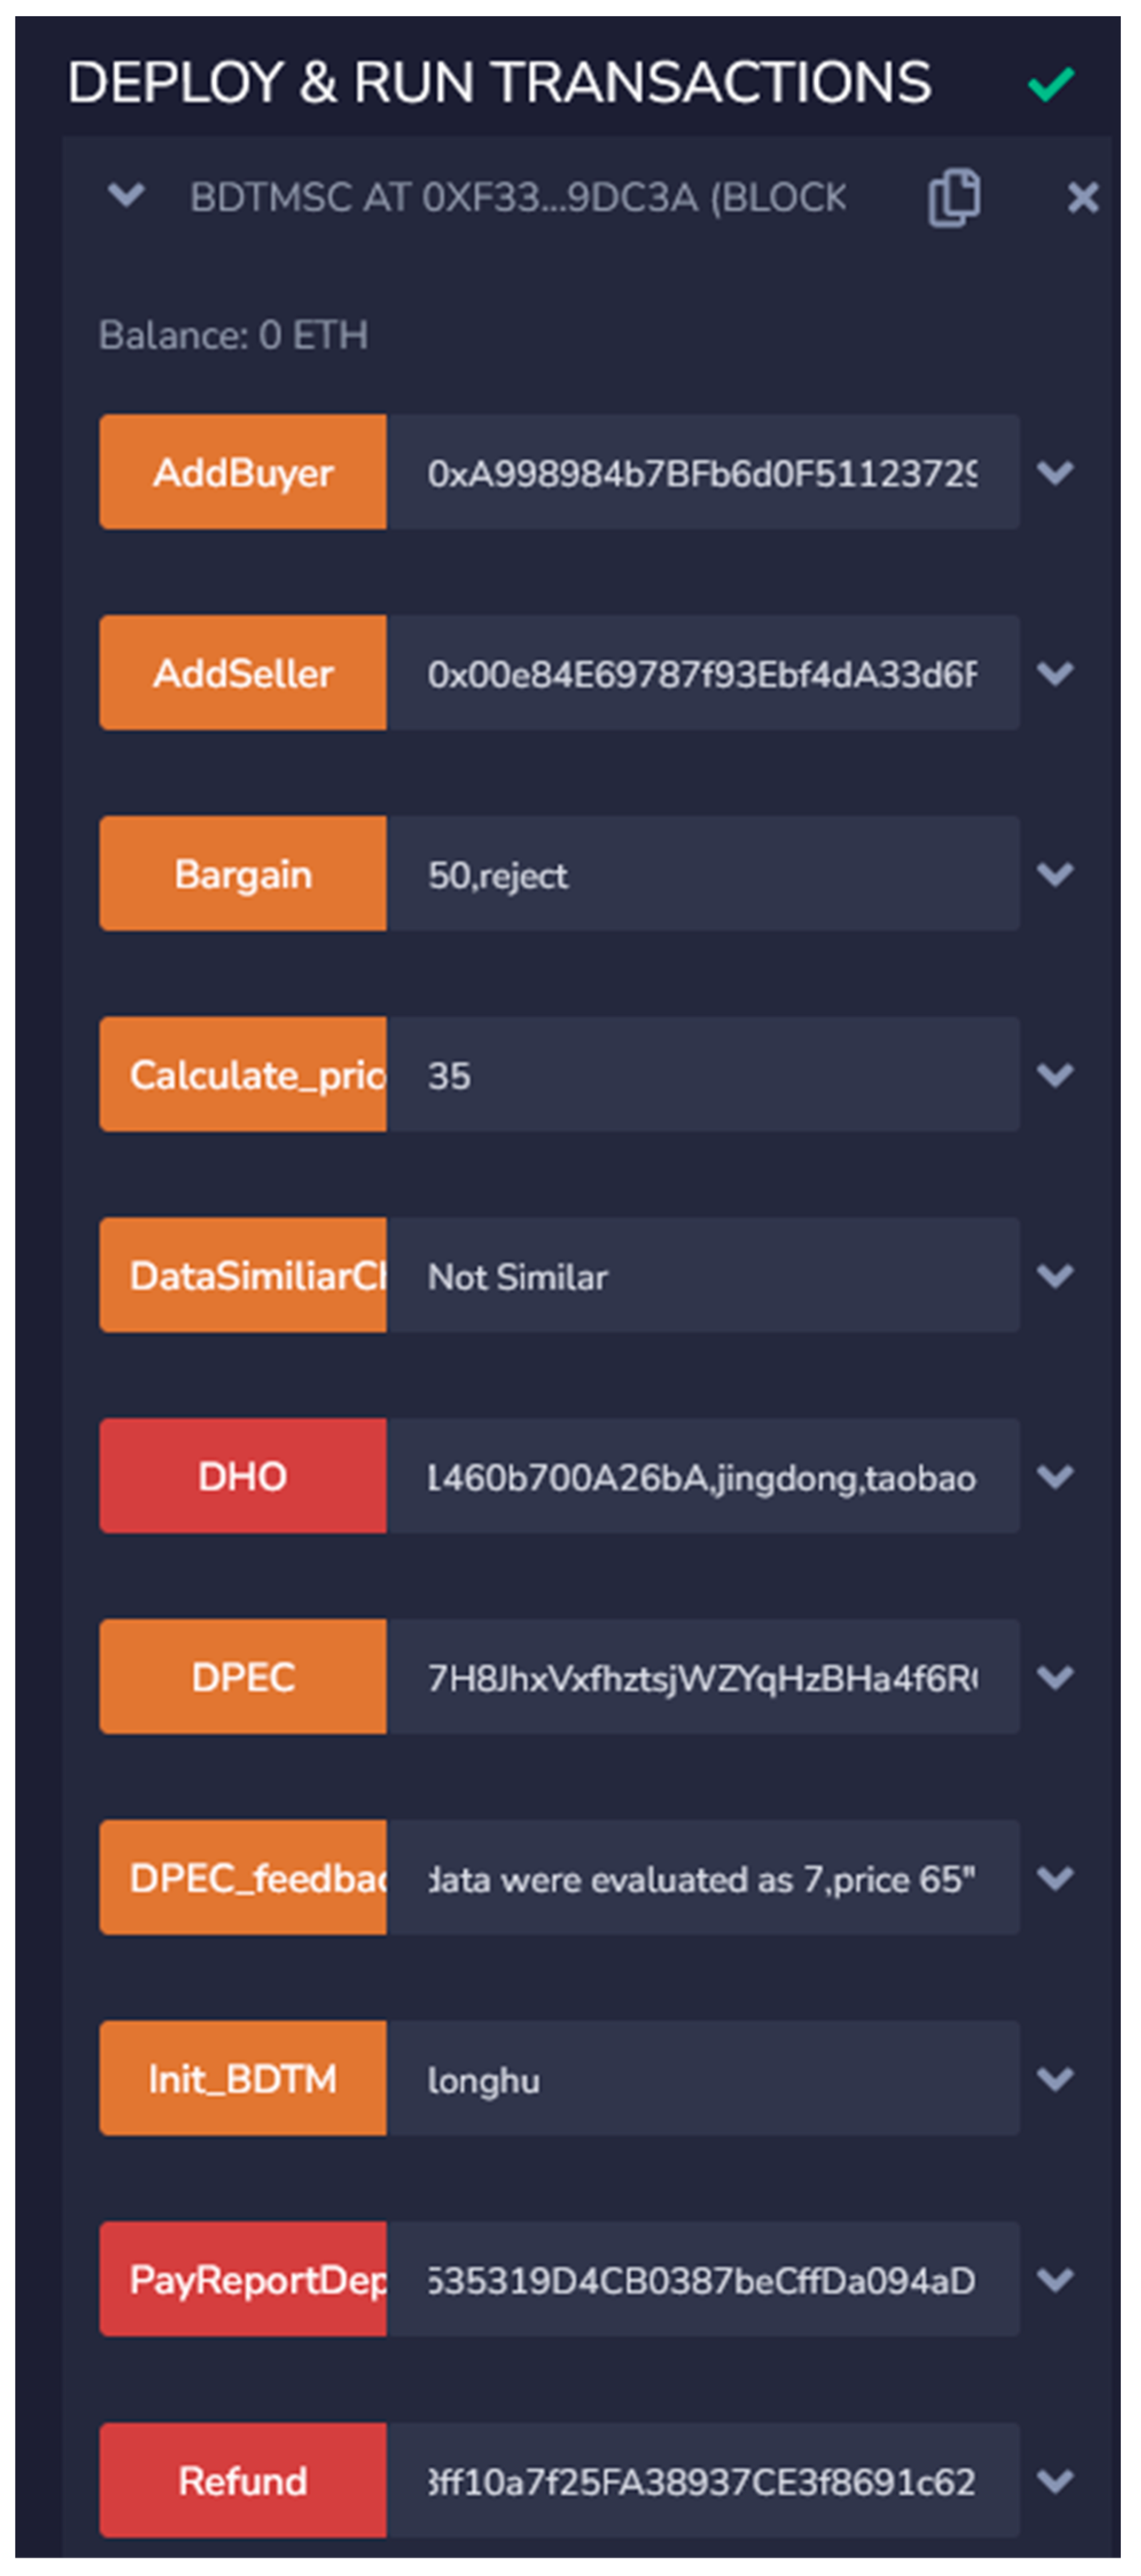
Task: Click the PayReportDeposit function button
Action: coord(243,2279)
